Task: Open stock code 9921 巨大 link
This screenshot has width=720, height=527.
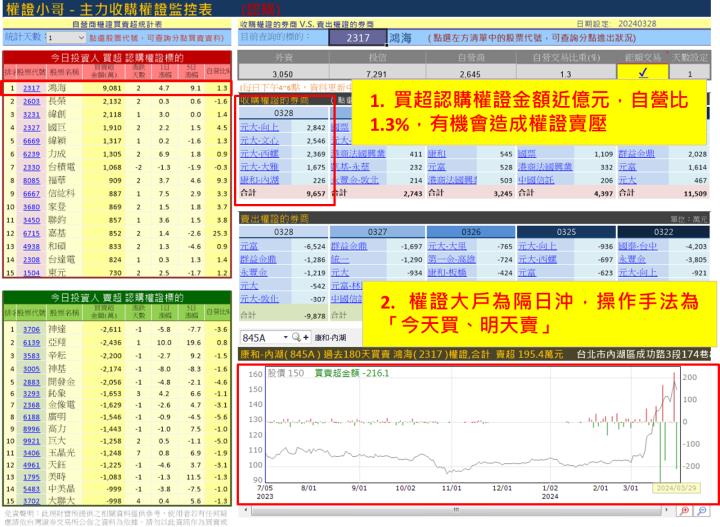Action: click(x=32, y=441)
